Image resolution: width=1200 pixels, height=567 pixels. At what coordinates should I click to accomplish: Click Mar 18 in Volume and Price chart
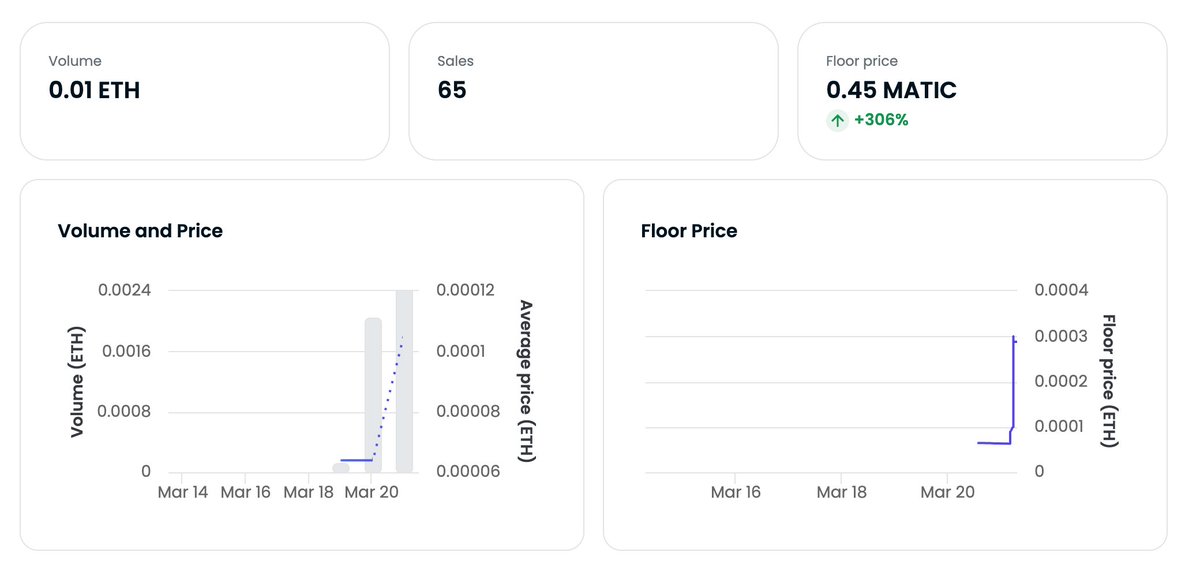pyautogui.click(x=309, y=492)
